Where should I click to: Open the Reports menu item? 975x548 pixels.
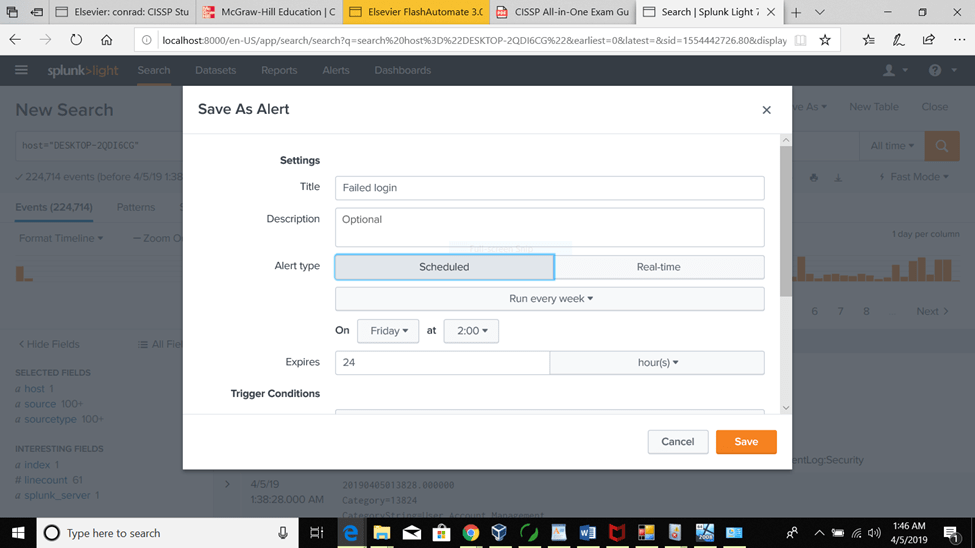tap(279, 70)
